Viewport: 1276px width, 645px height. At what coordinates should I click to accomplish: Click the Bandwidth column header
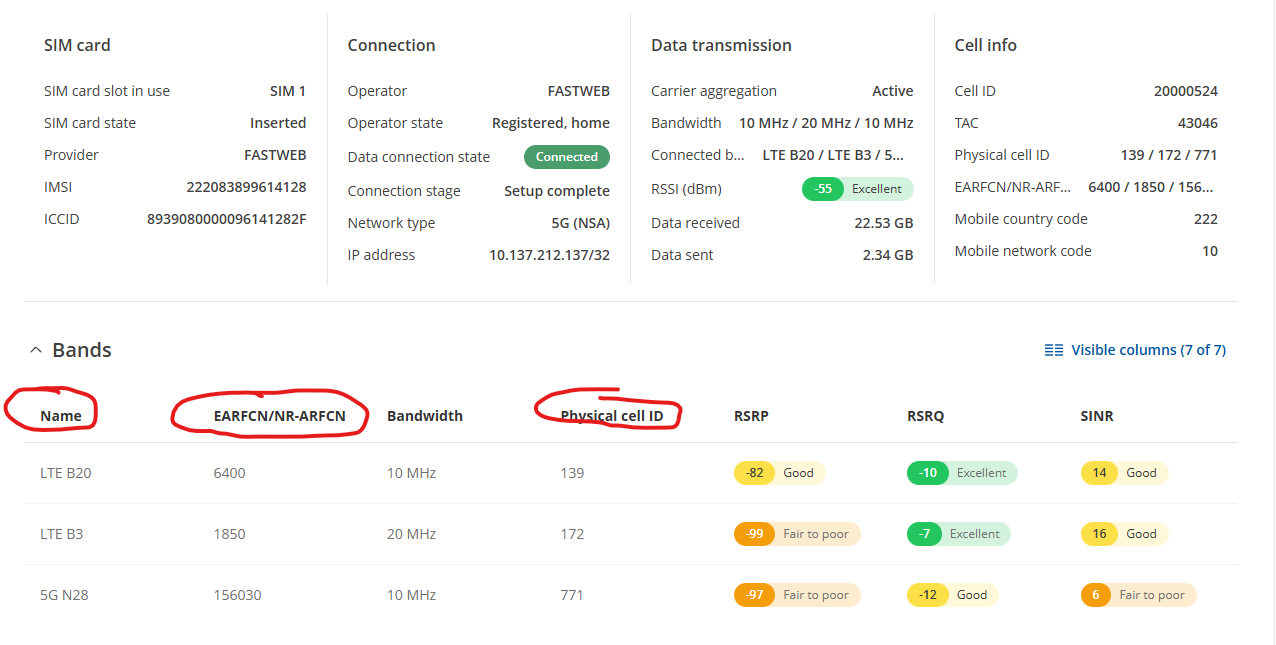pyautogui.click(x=425, y=416)
